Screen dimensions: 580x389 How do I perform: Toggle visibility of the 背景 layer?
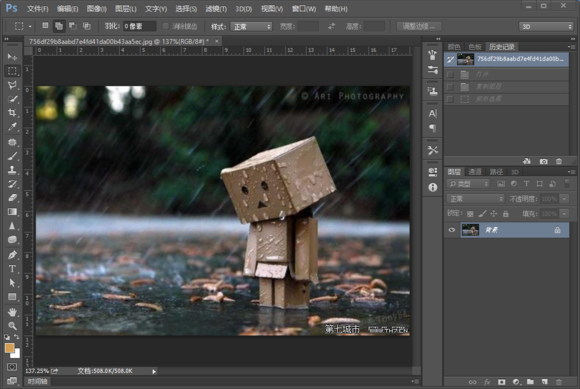click(452, 230)
